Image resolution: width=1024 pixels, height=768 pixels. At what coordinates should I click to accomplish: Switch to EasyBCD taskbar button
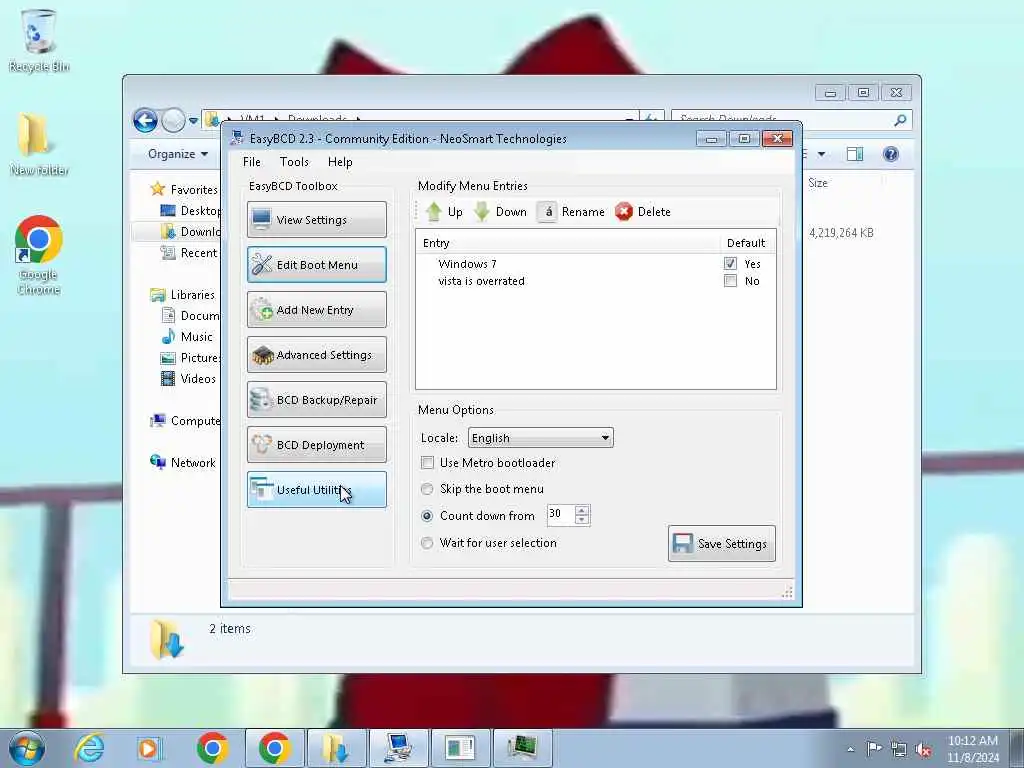click(x=398, y=748)
